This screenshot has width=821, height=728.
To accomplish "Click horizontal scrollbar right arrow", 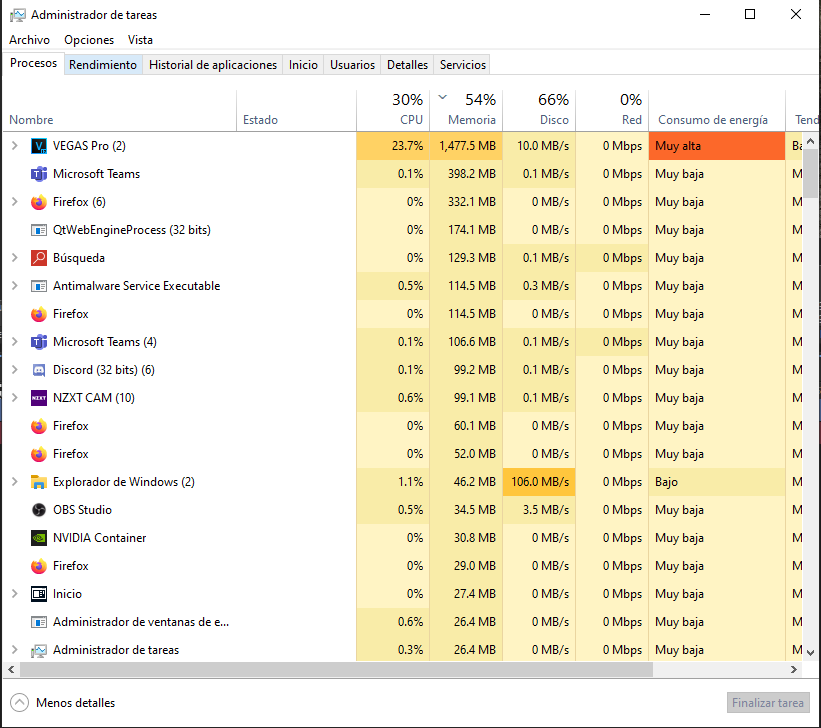I will point(794,669).
